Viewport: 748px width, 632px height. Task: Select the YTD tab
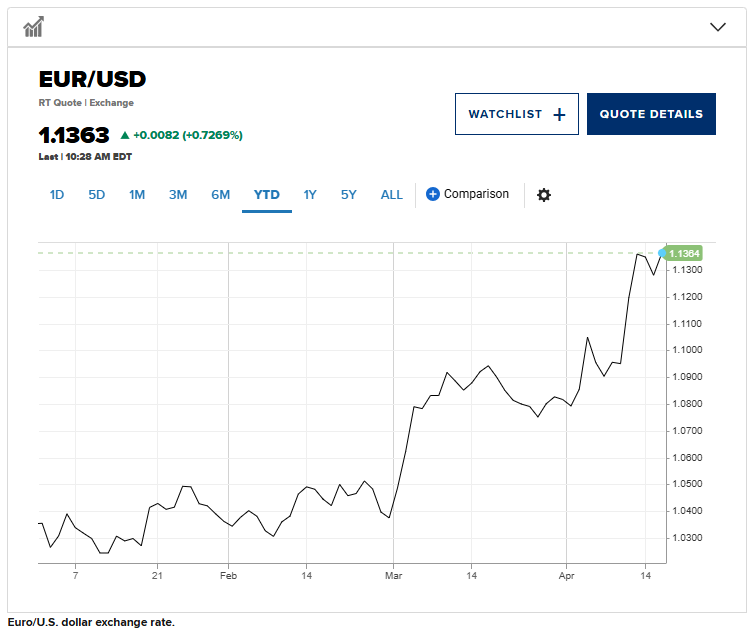tap(266, 195)
